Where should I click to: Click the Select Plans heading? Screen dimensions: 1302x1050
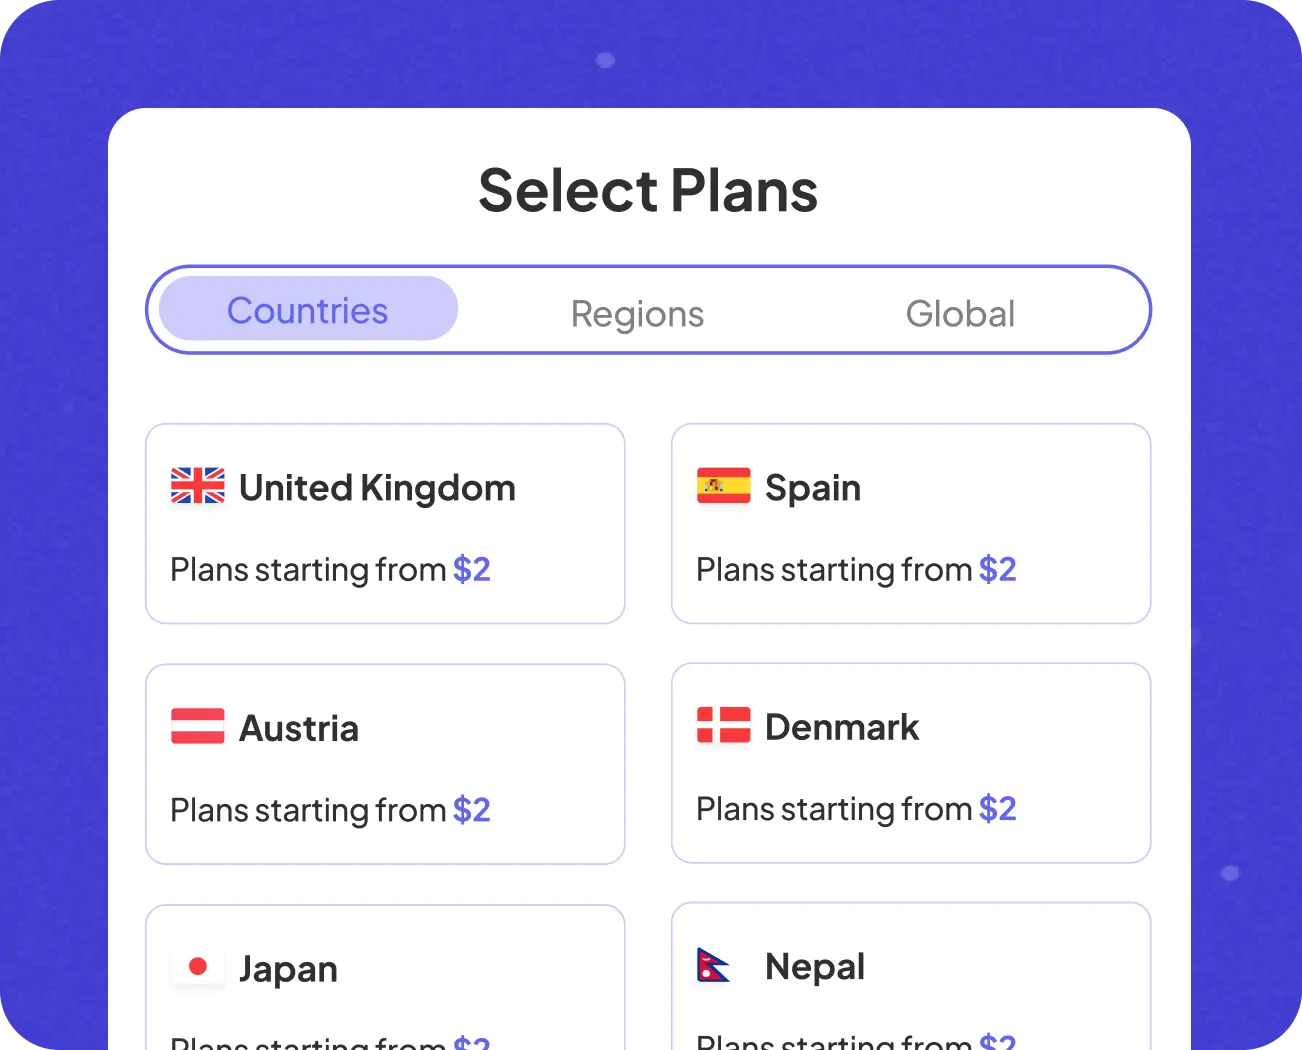click(648, 190)
